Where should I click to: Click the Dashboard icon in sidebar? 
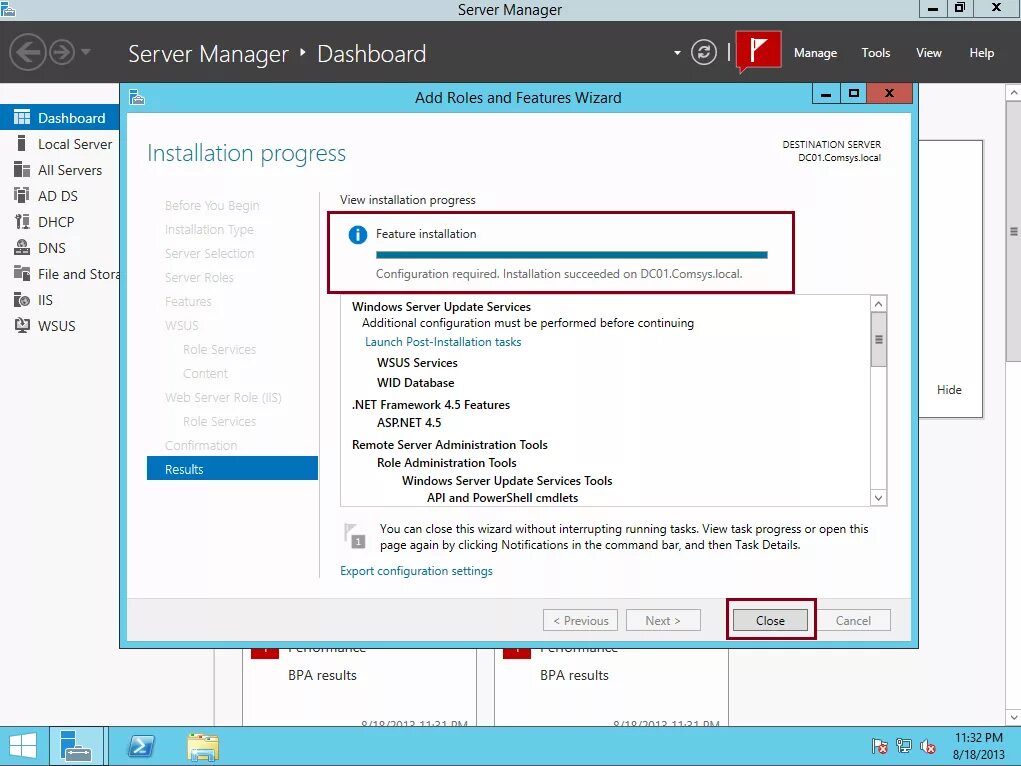pos(21,117)
